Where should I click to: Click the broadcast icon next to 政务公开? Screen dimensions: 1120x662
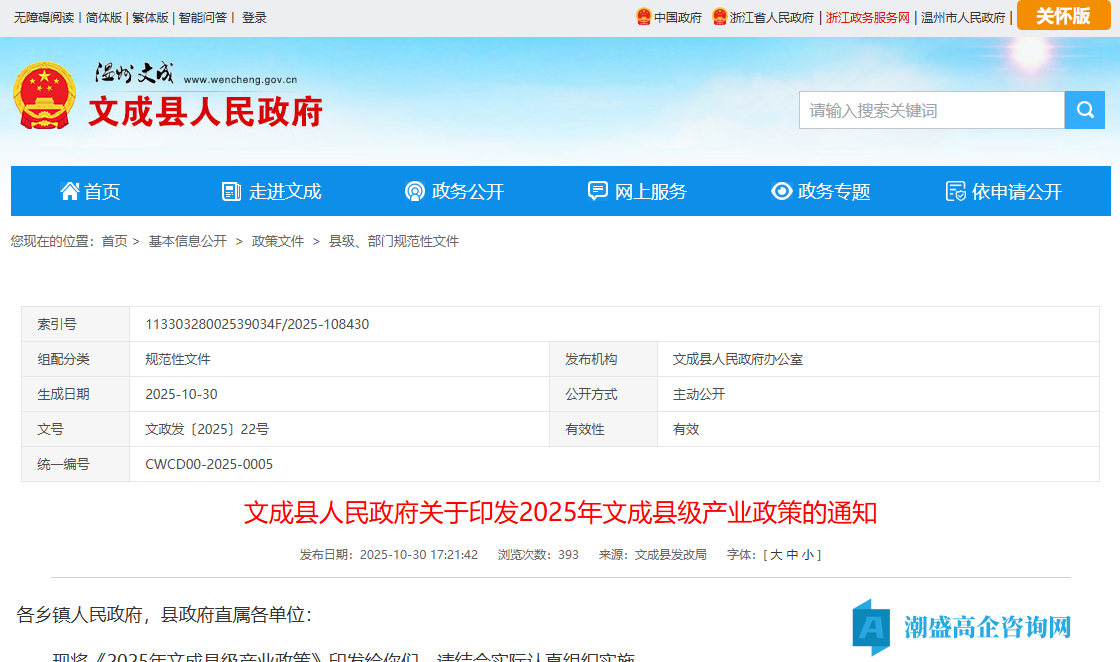click(413, 190)
